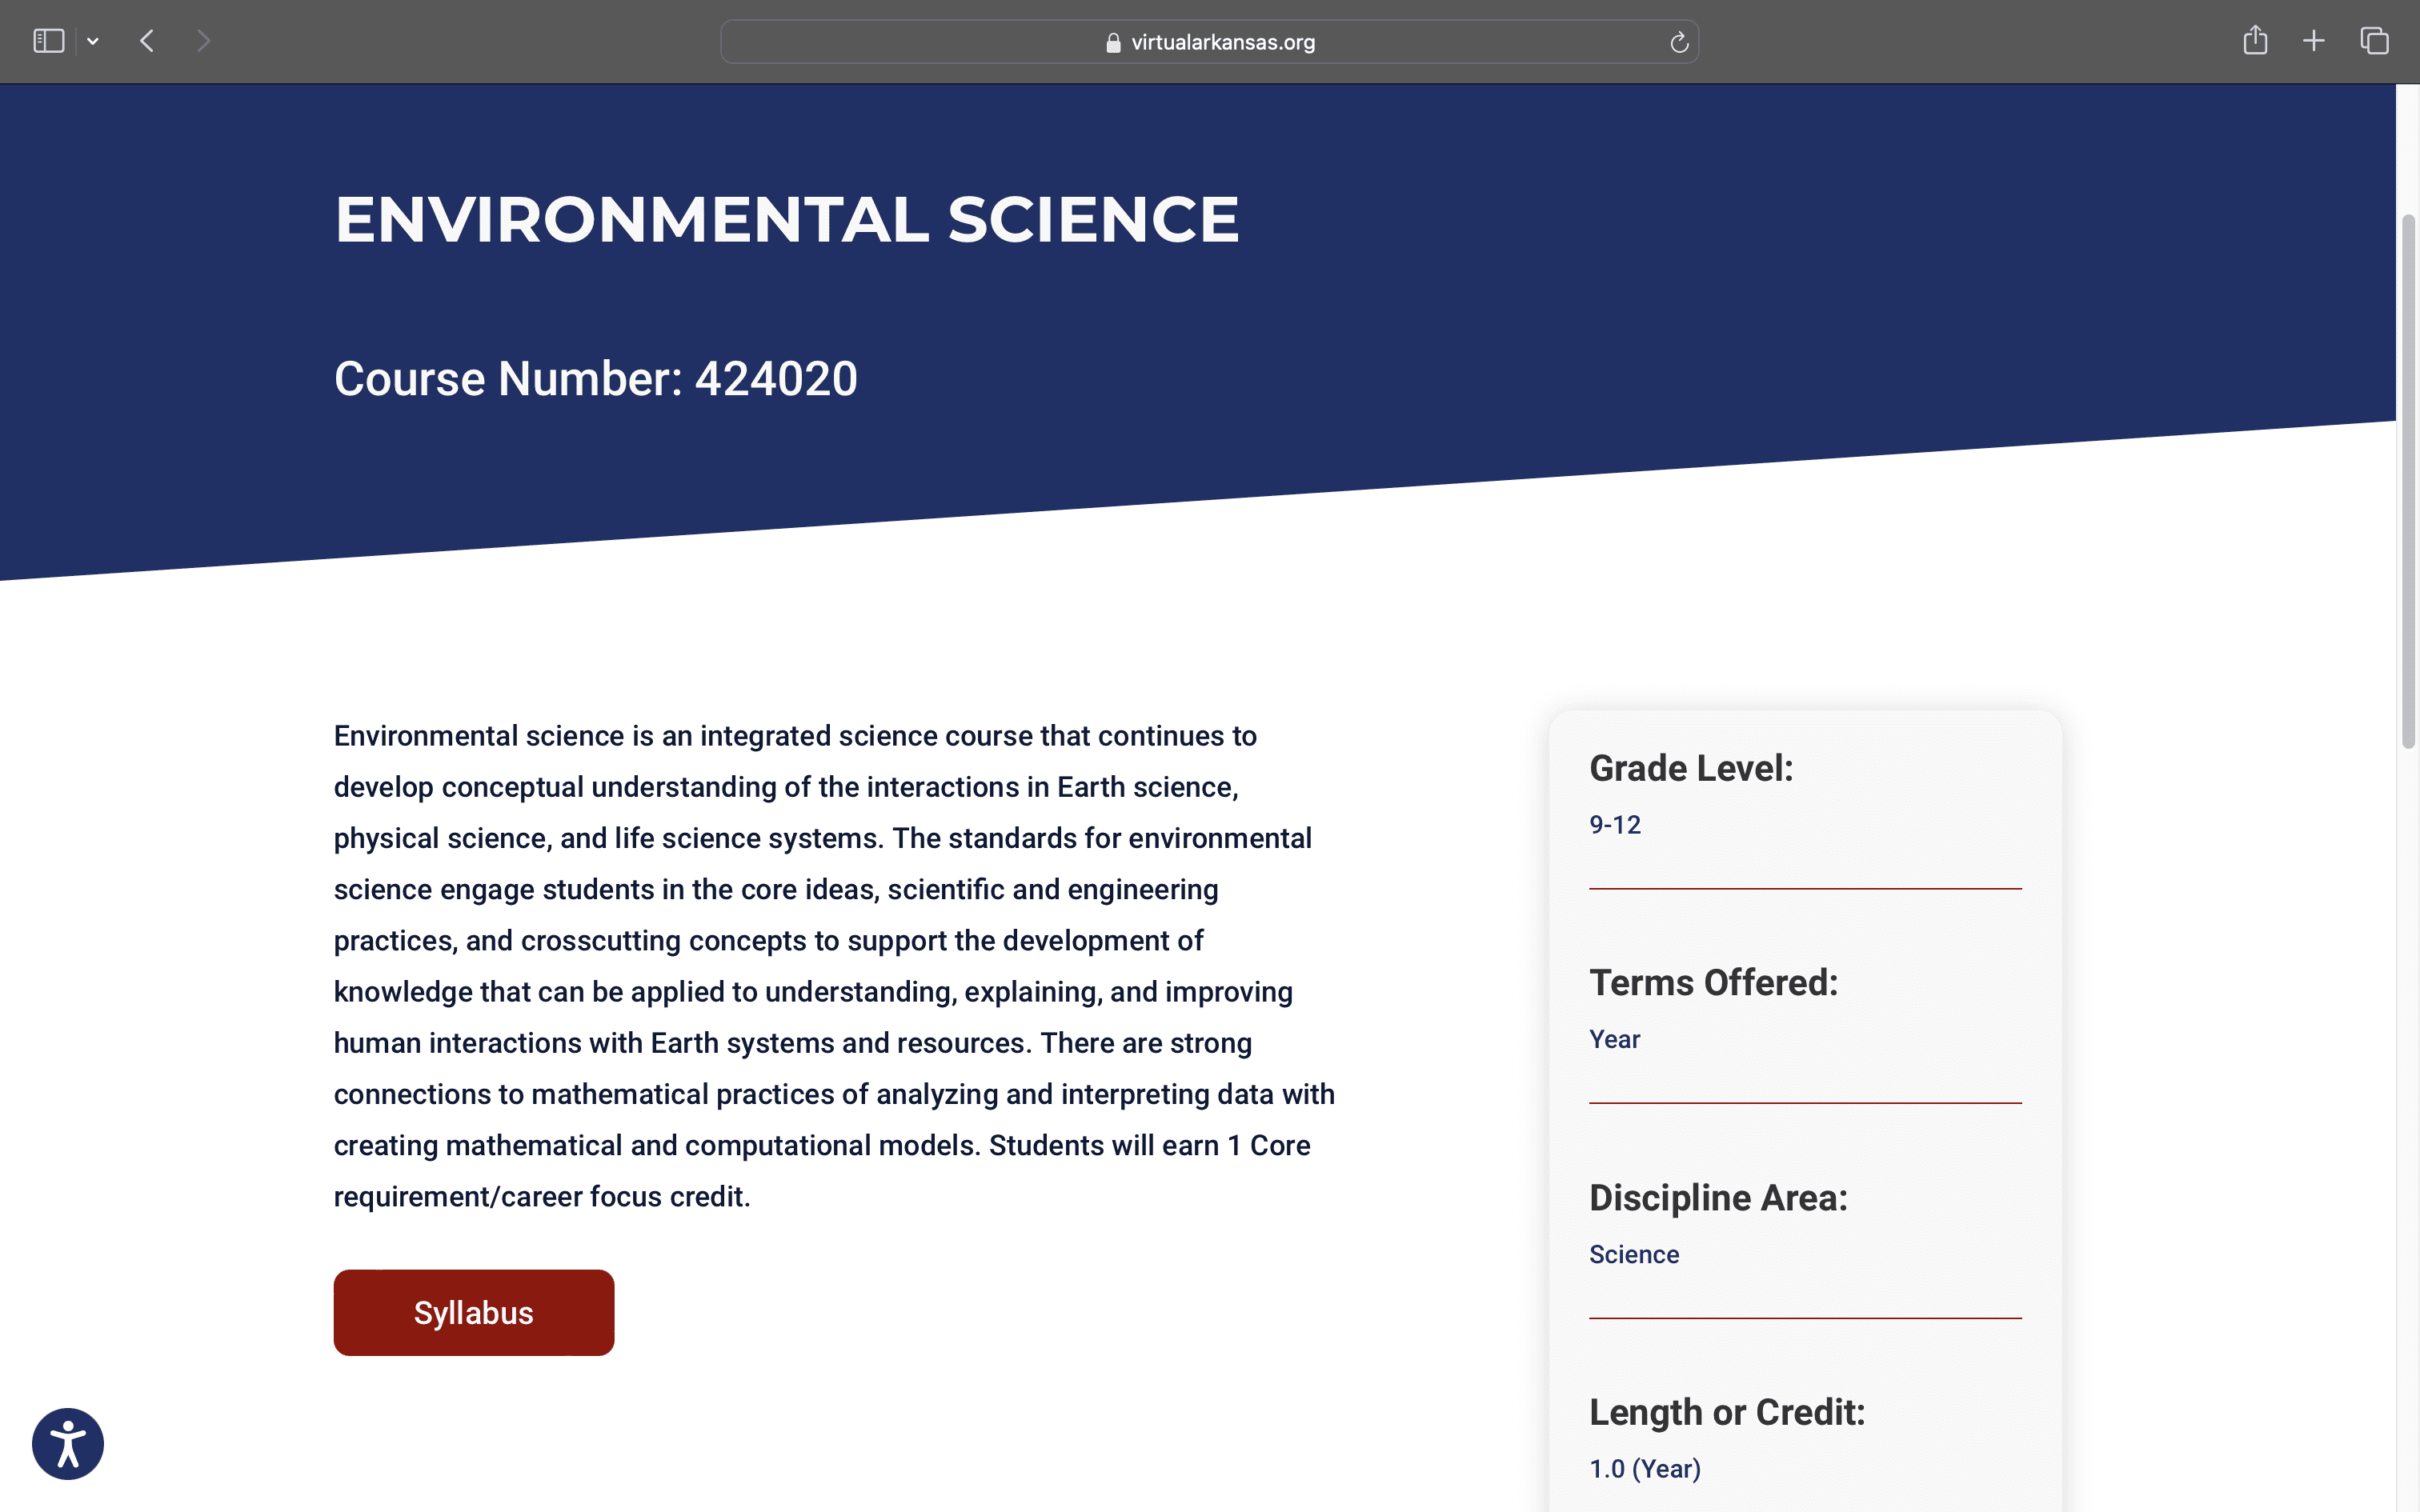2420x1512 pixels.
Task: Click the Terms Offered: label
Action: [x=1714, y=983]
